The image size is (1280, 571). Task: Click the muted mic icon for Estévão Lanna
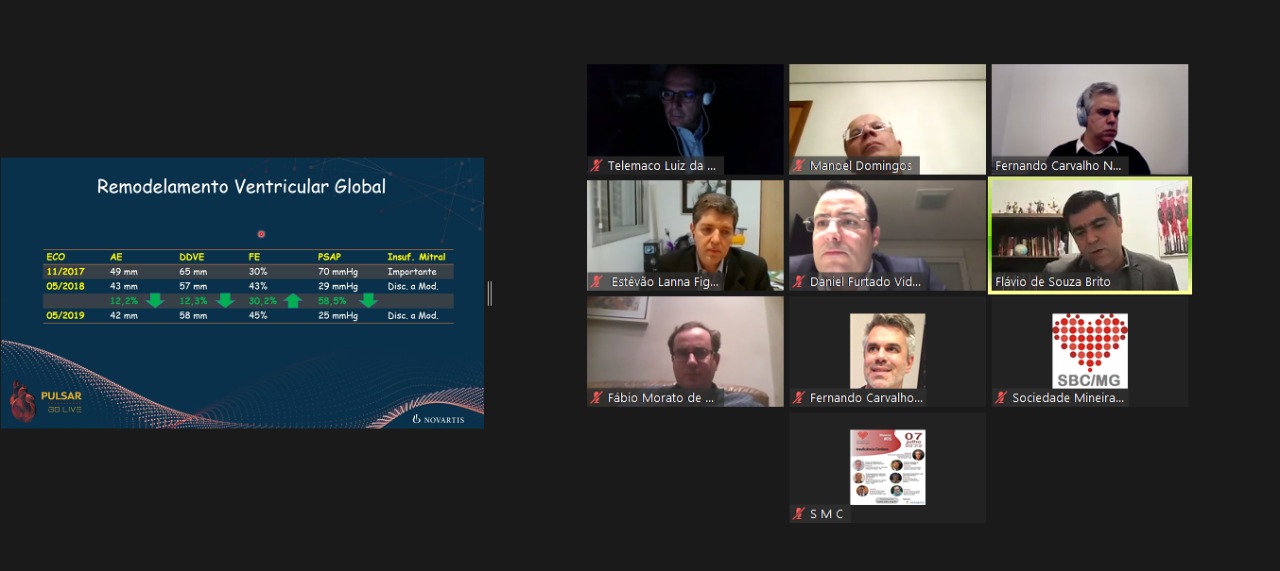[x=597, y=282]
